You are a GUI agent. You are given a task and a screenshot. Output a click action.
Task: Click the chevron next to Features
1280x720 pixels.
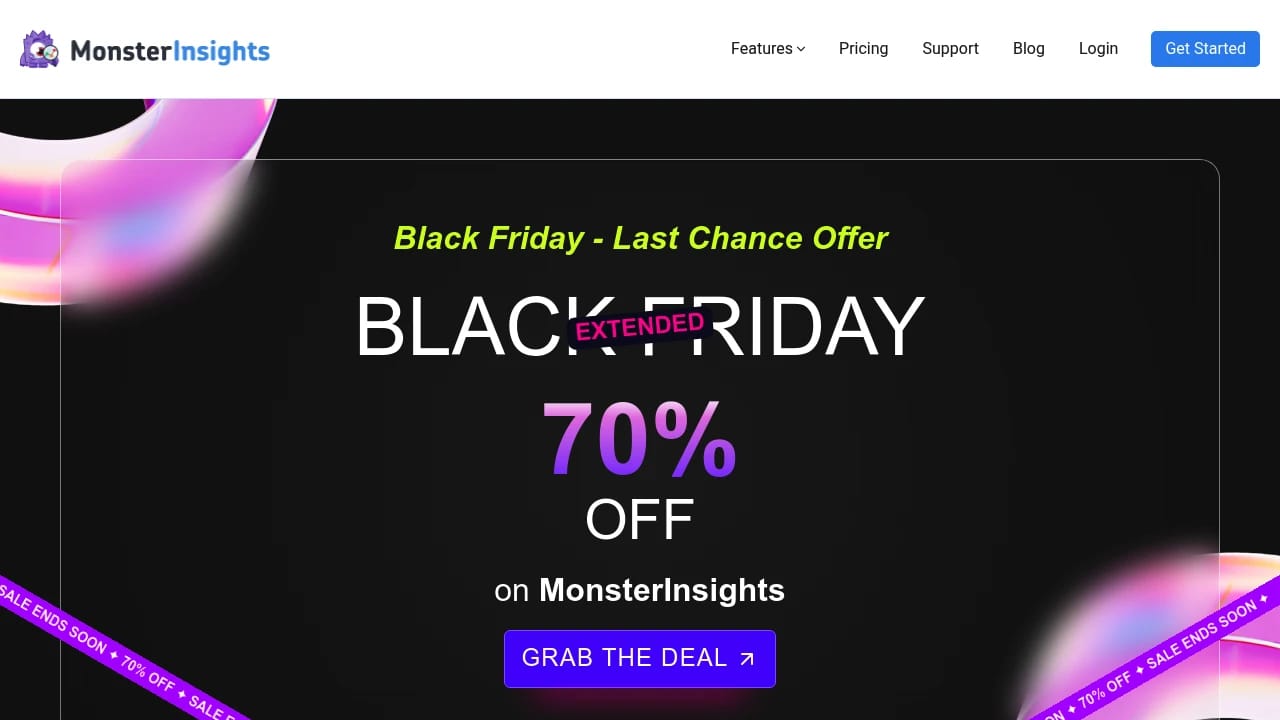(x=800, y=49)
